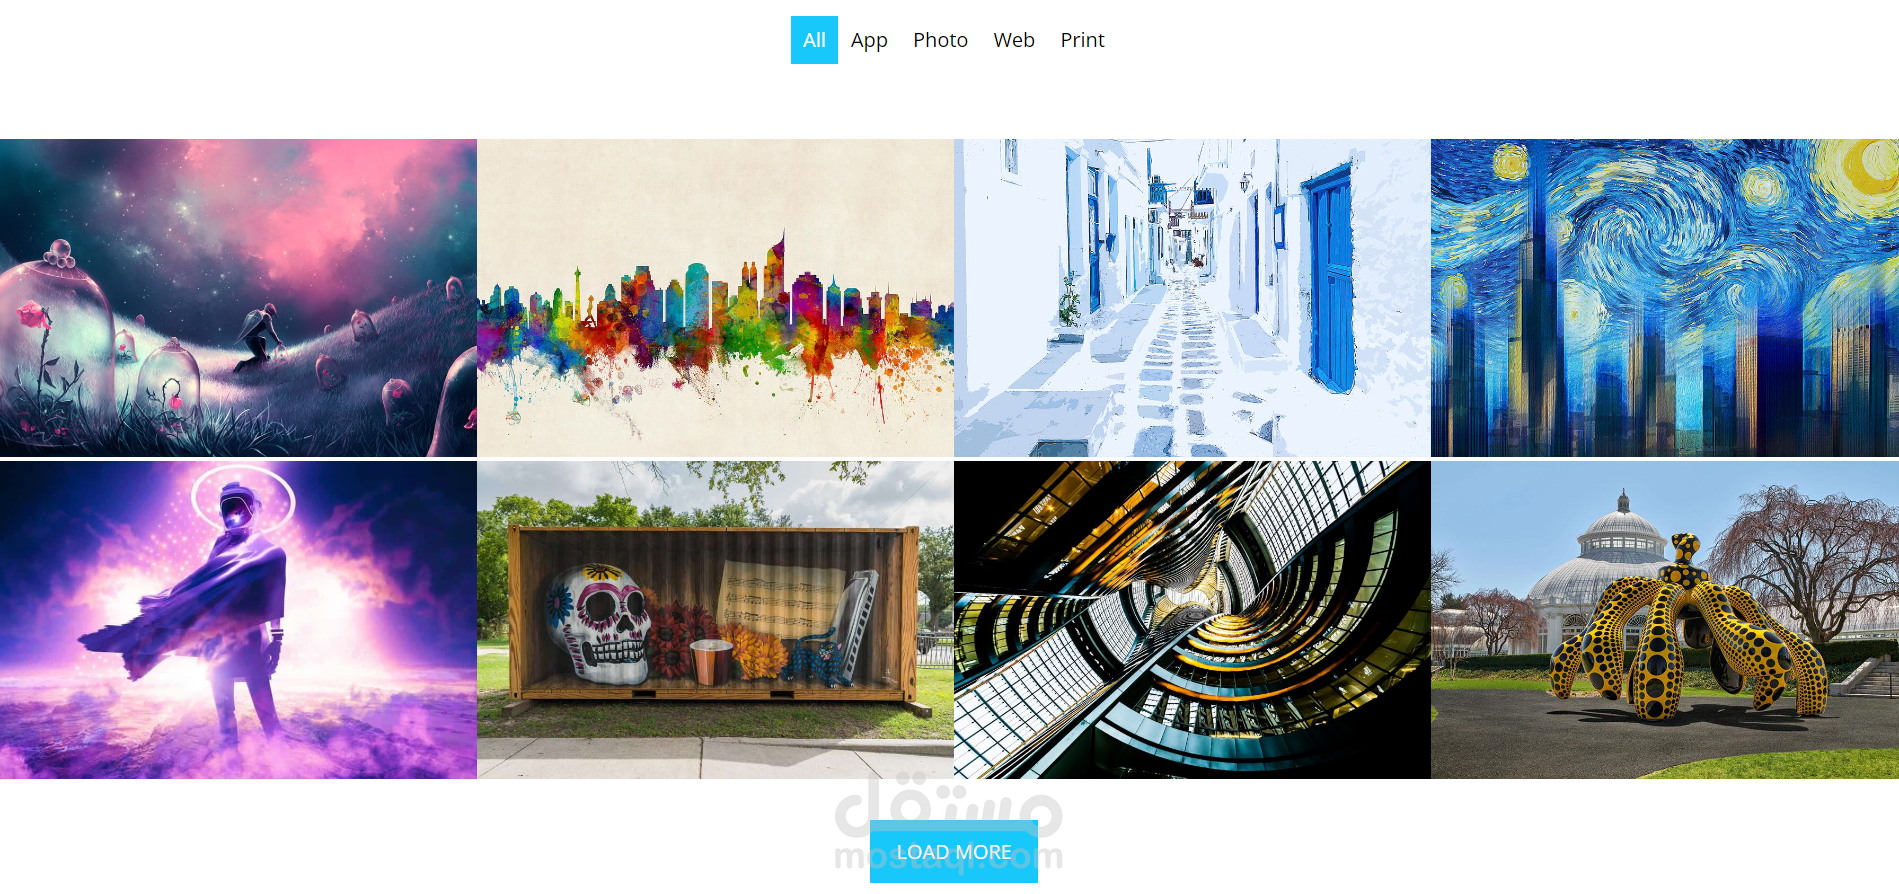
Task: Click the painted sugar skull in the container
Action: pos(598,624)
